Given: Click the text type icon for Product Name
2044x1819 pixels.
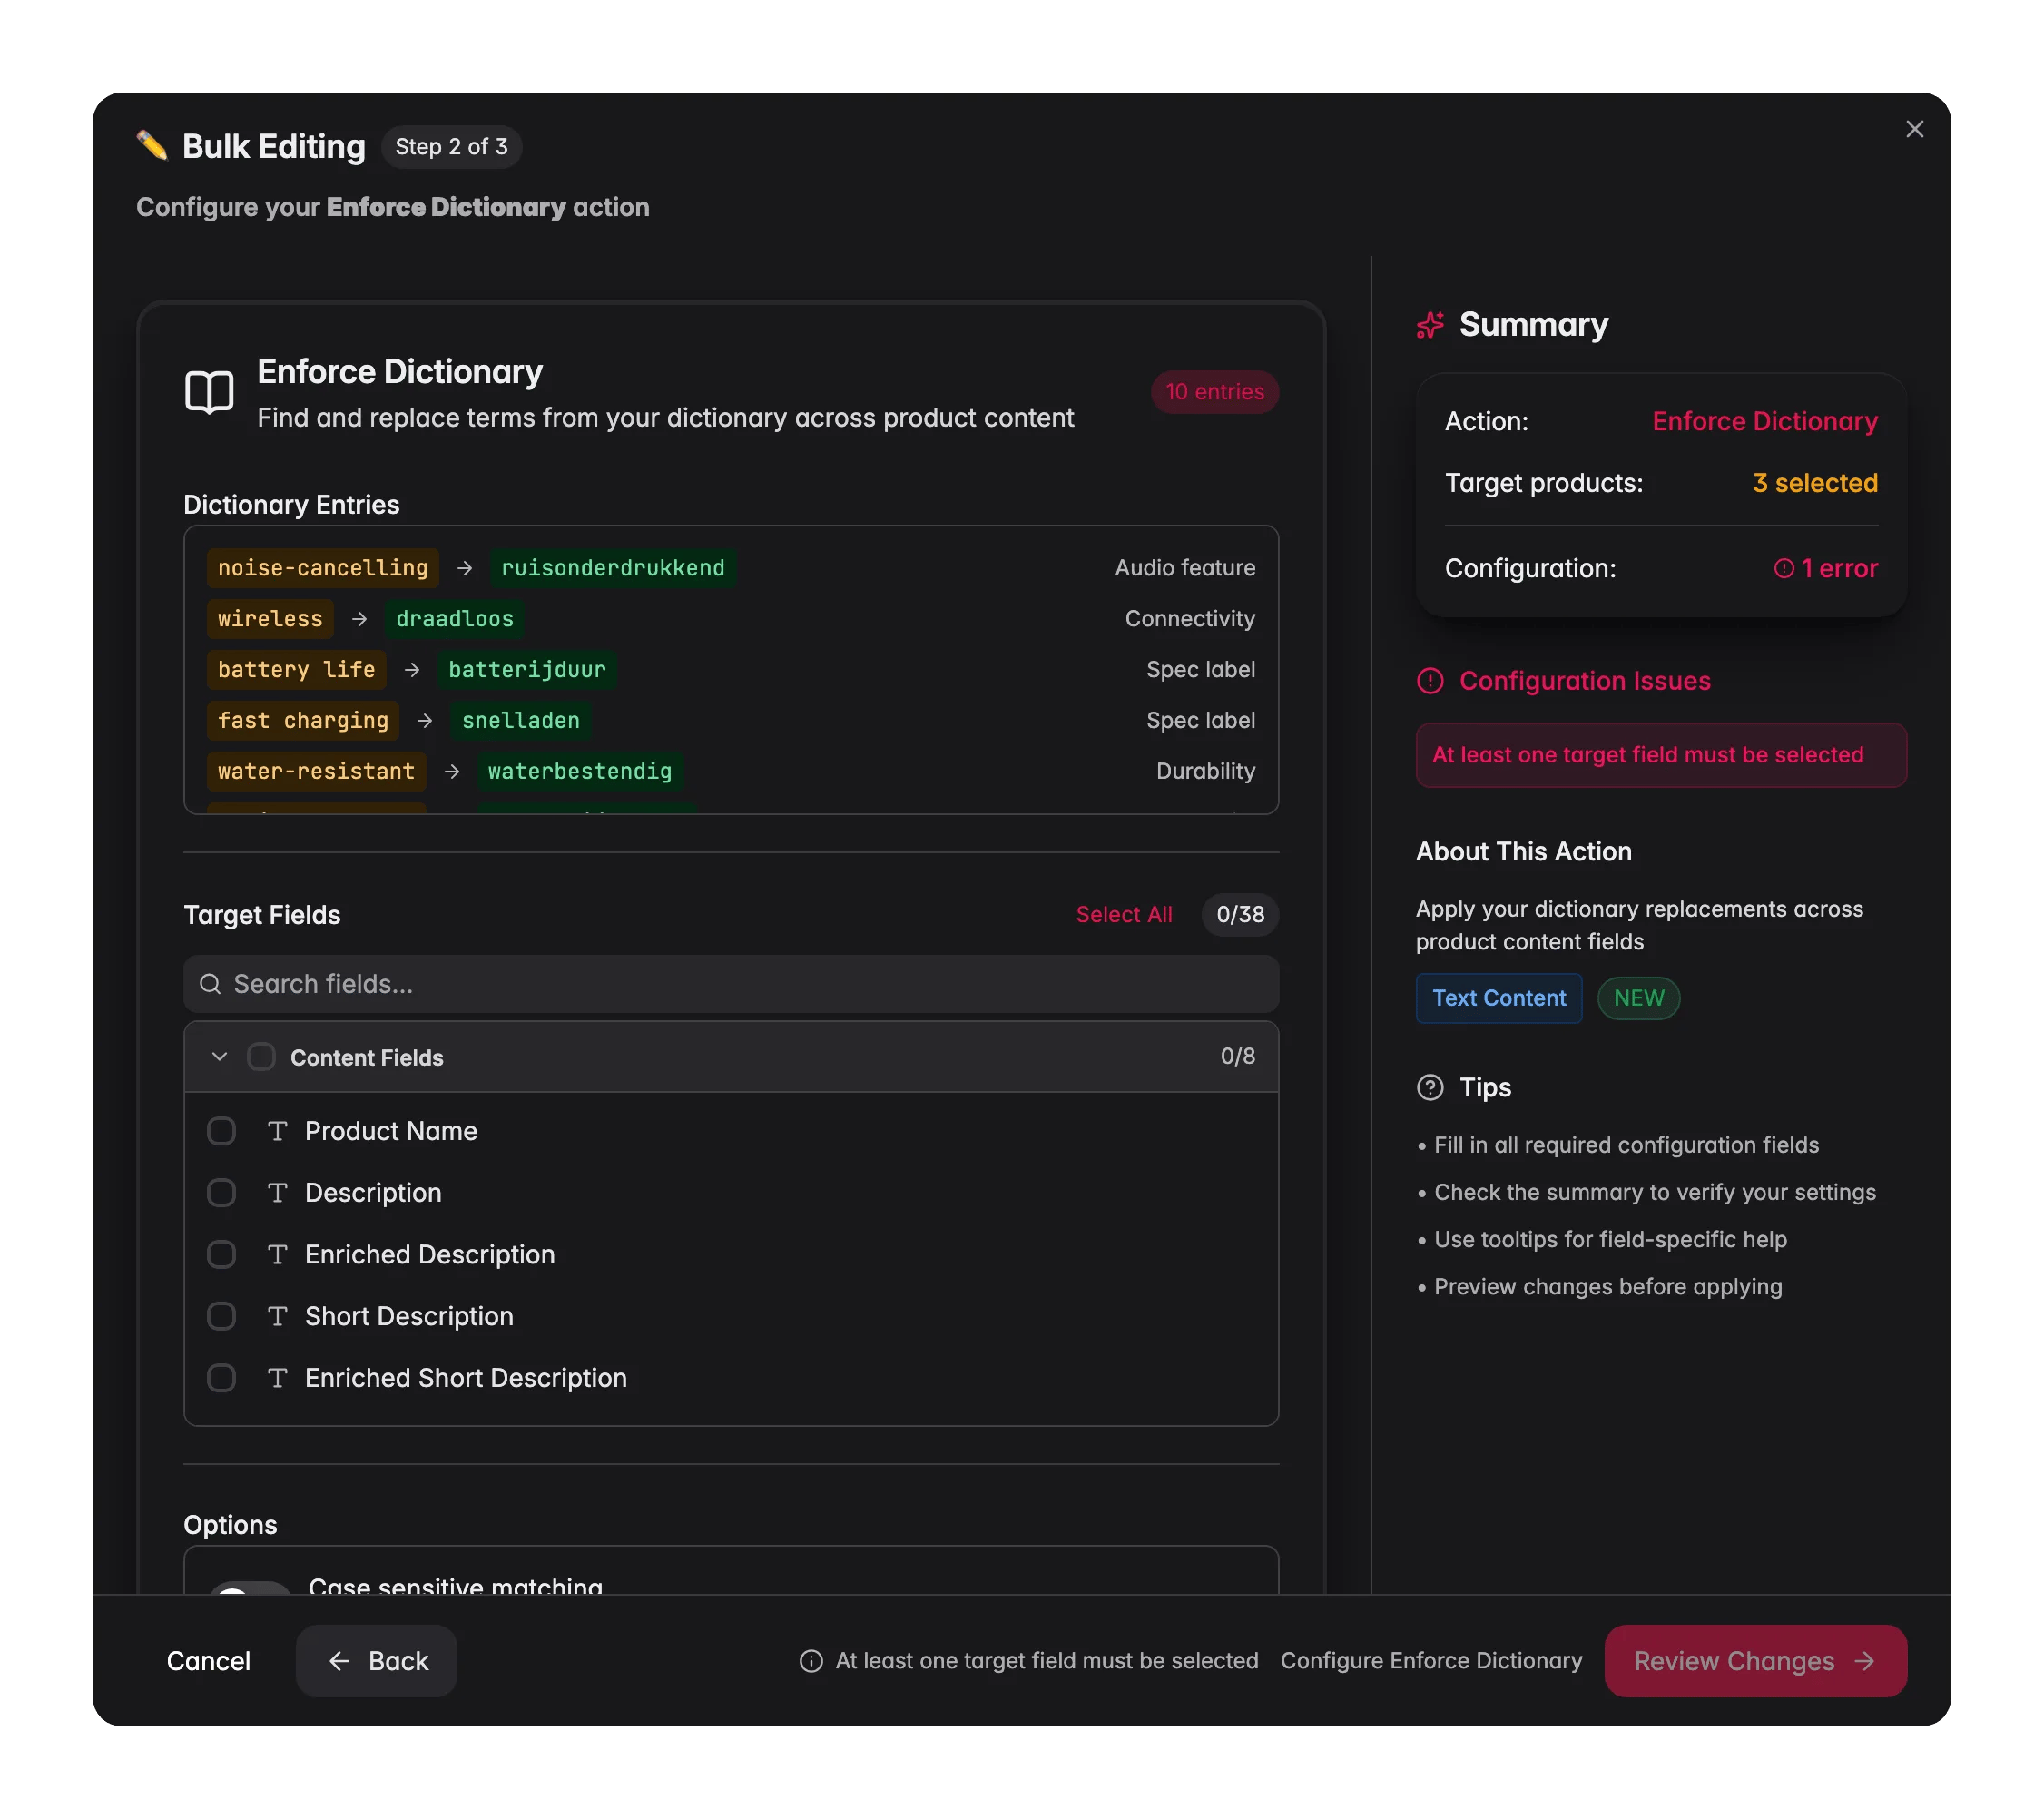Looking at the screenshot, I should 277,1131.
